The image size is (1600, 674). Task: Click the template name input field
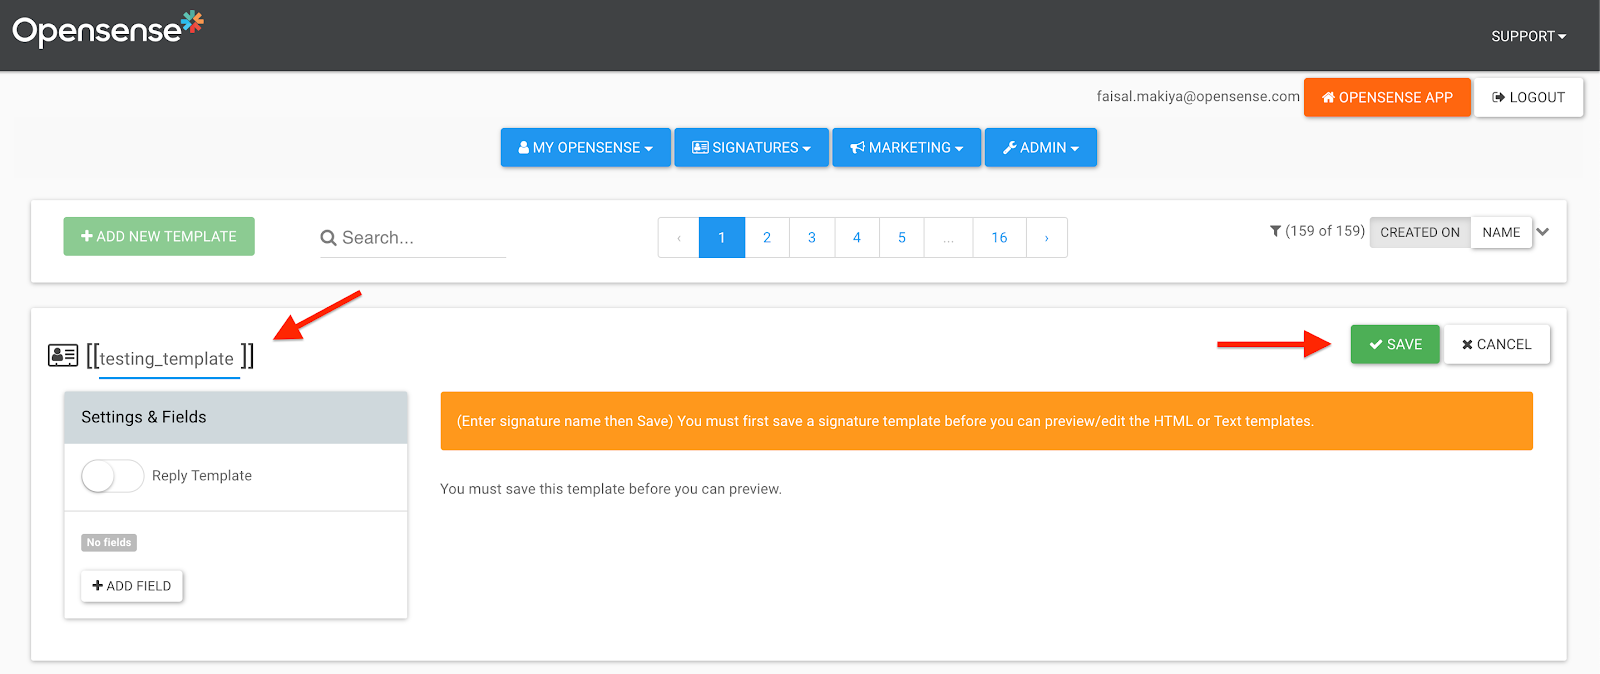coord(169,359)
